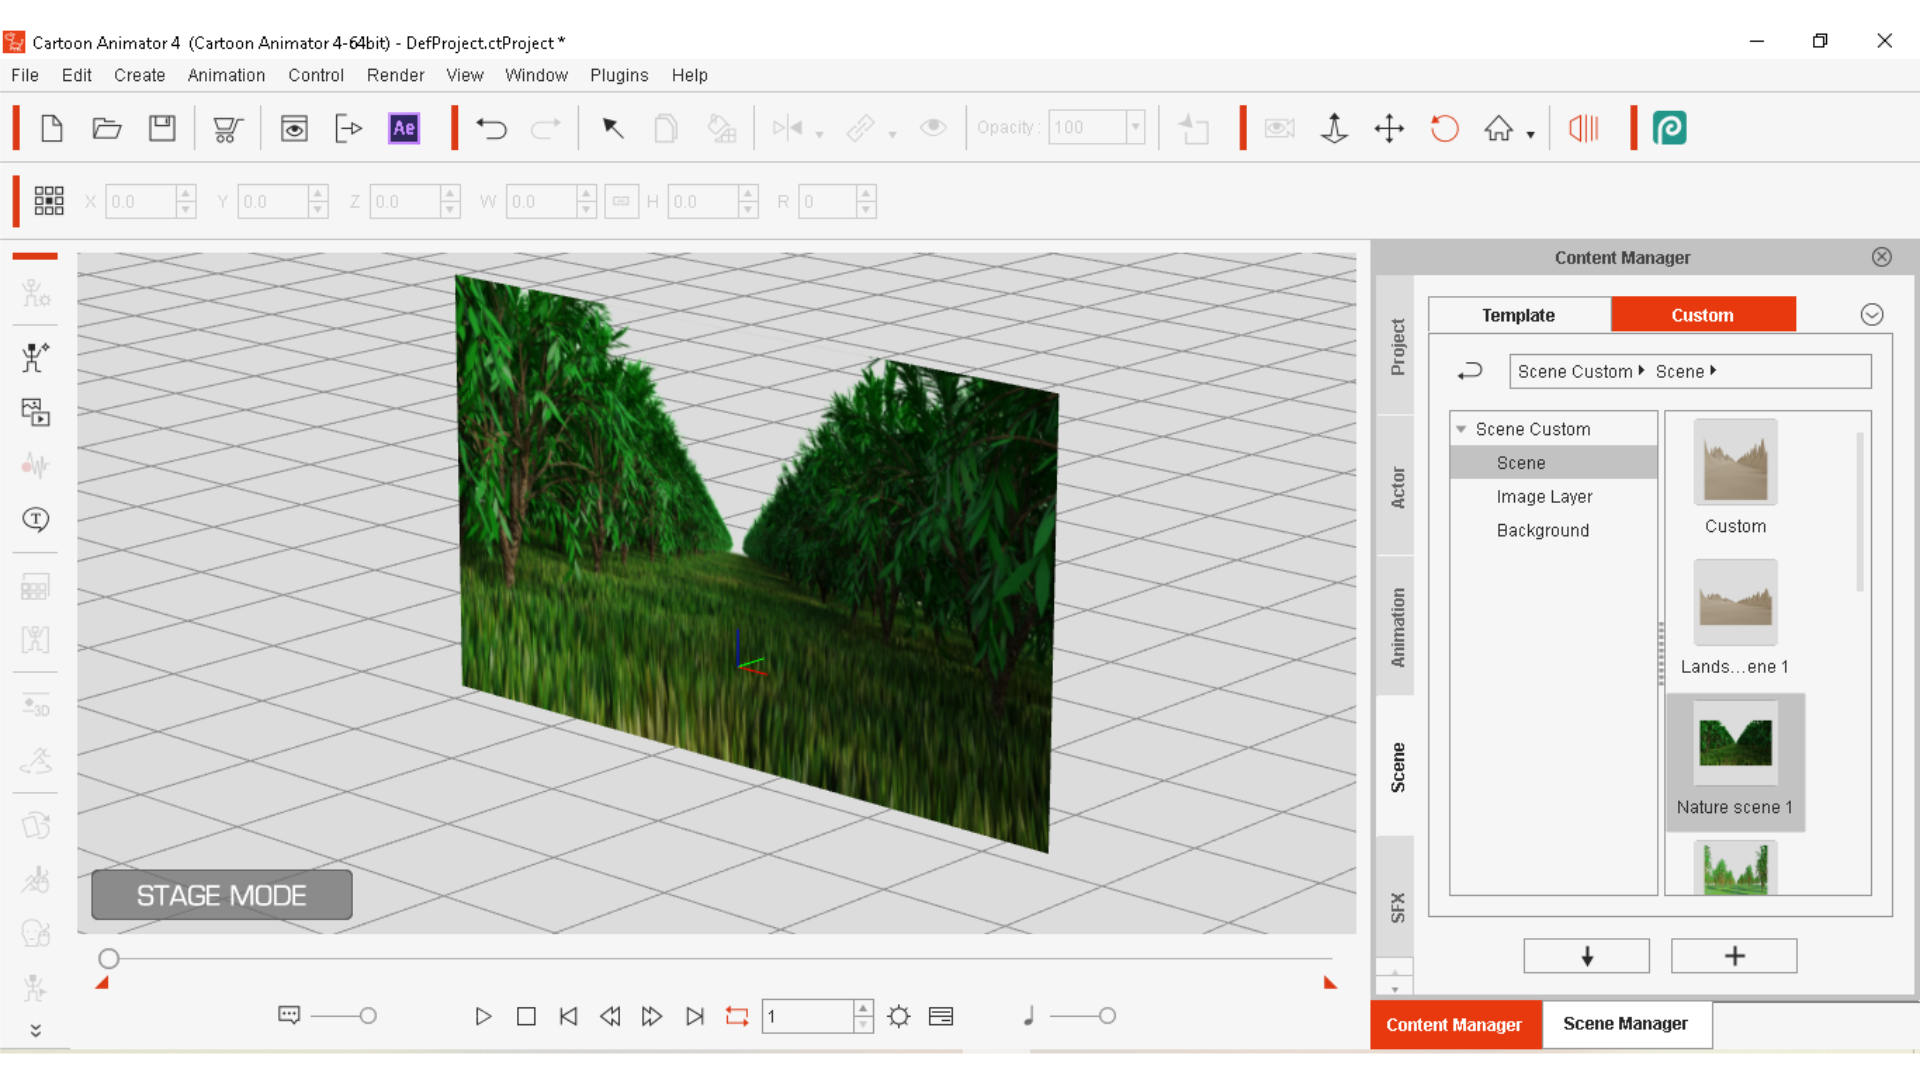Open the Animation menu

coord(226,75)
